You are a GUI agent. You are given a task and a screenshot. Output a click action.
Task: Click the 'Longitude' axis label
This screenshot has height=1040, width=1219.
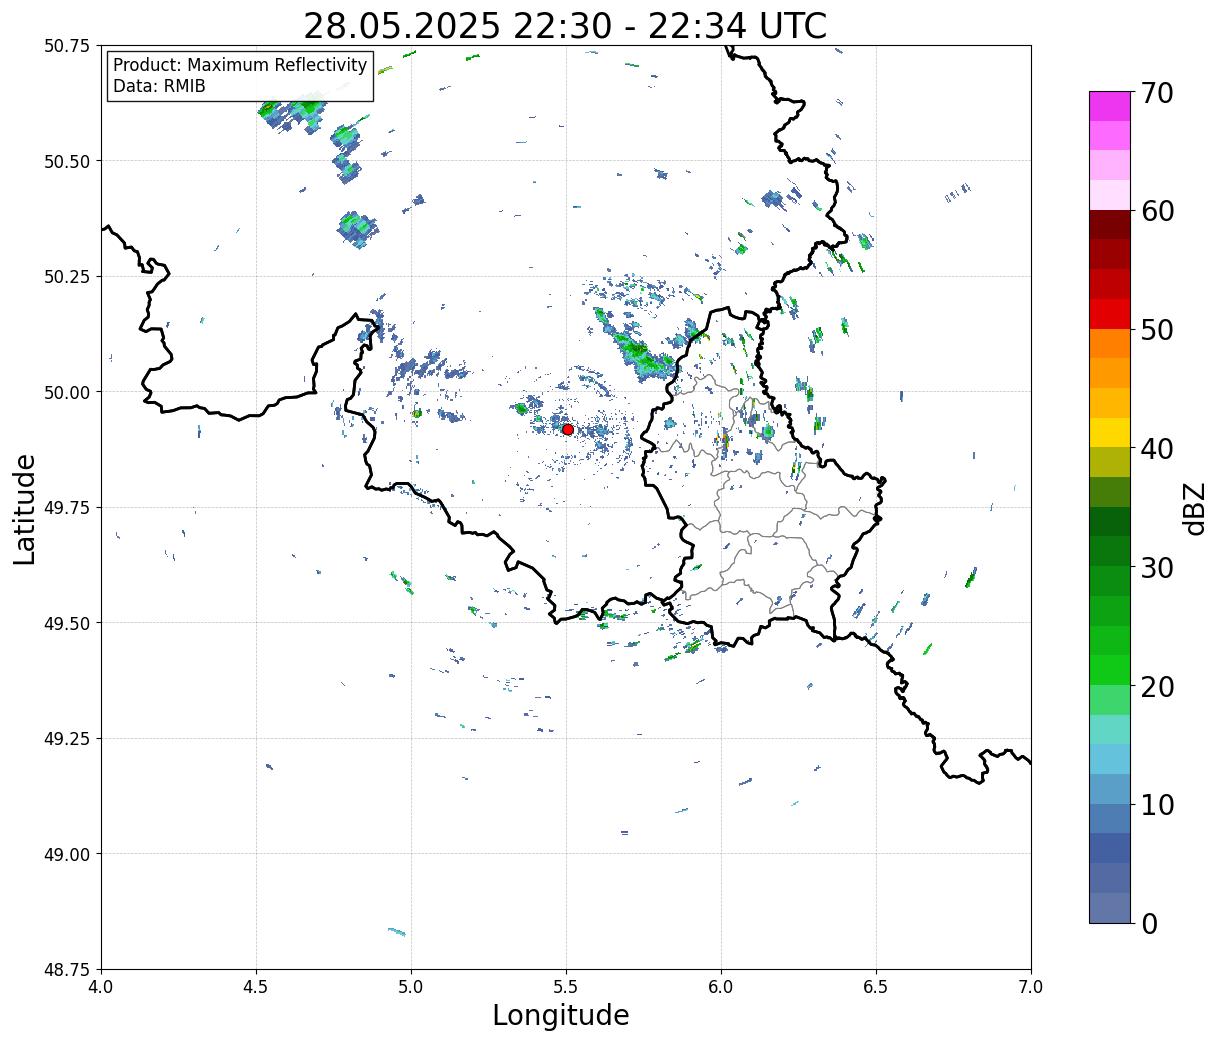click(561, 1015)
